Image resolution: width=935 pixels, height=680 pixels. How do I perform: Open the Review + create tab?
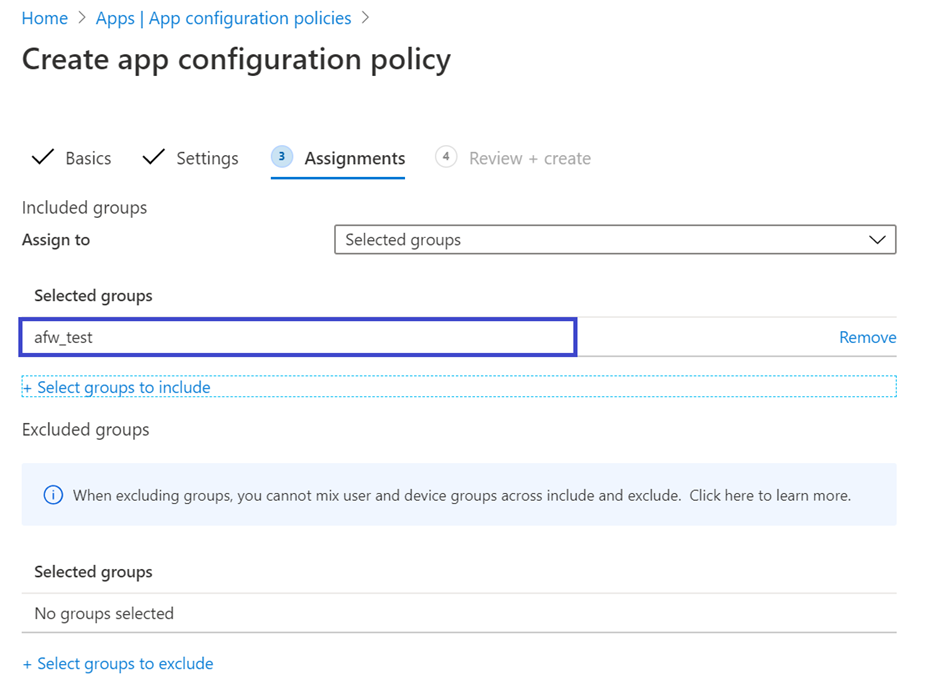[529, 158]
